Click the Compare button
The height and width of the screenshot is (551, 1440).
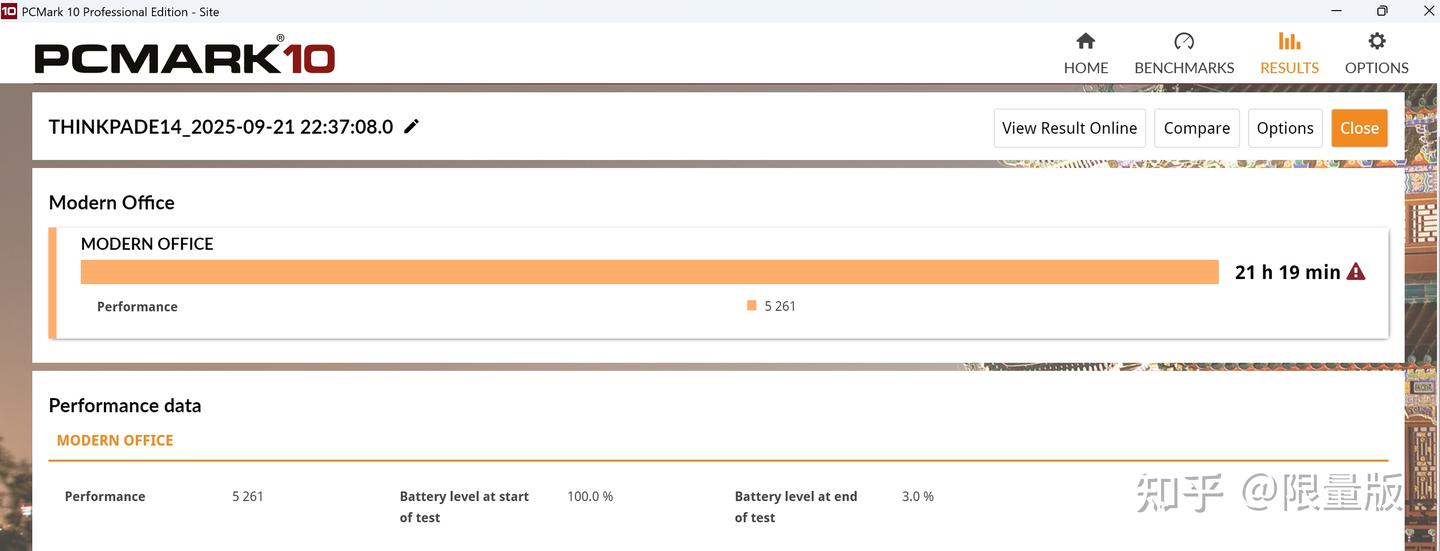click(1197, 128)
